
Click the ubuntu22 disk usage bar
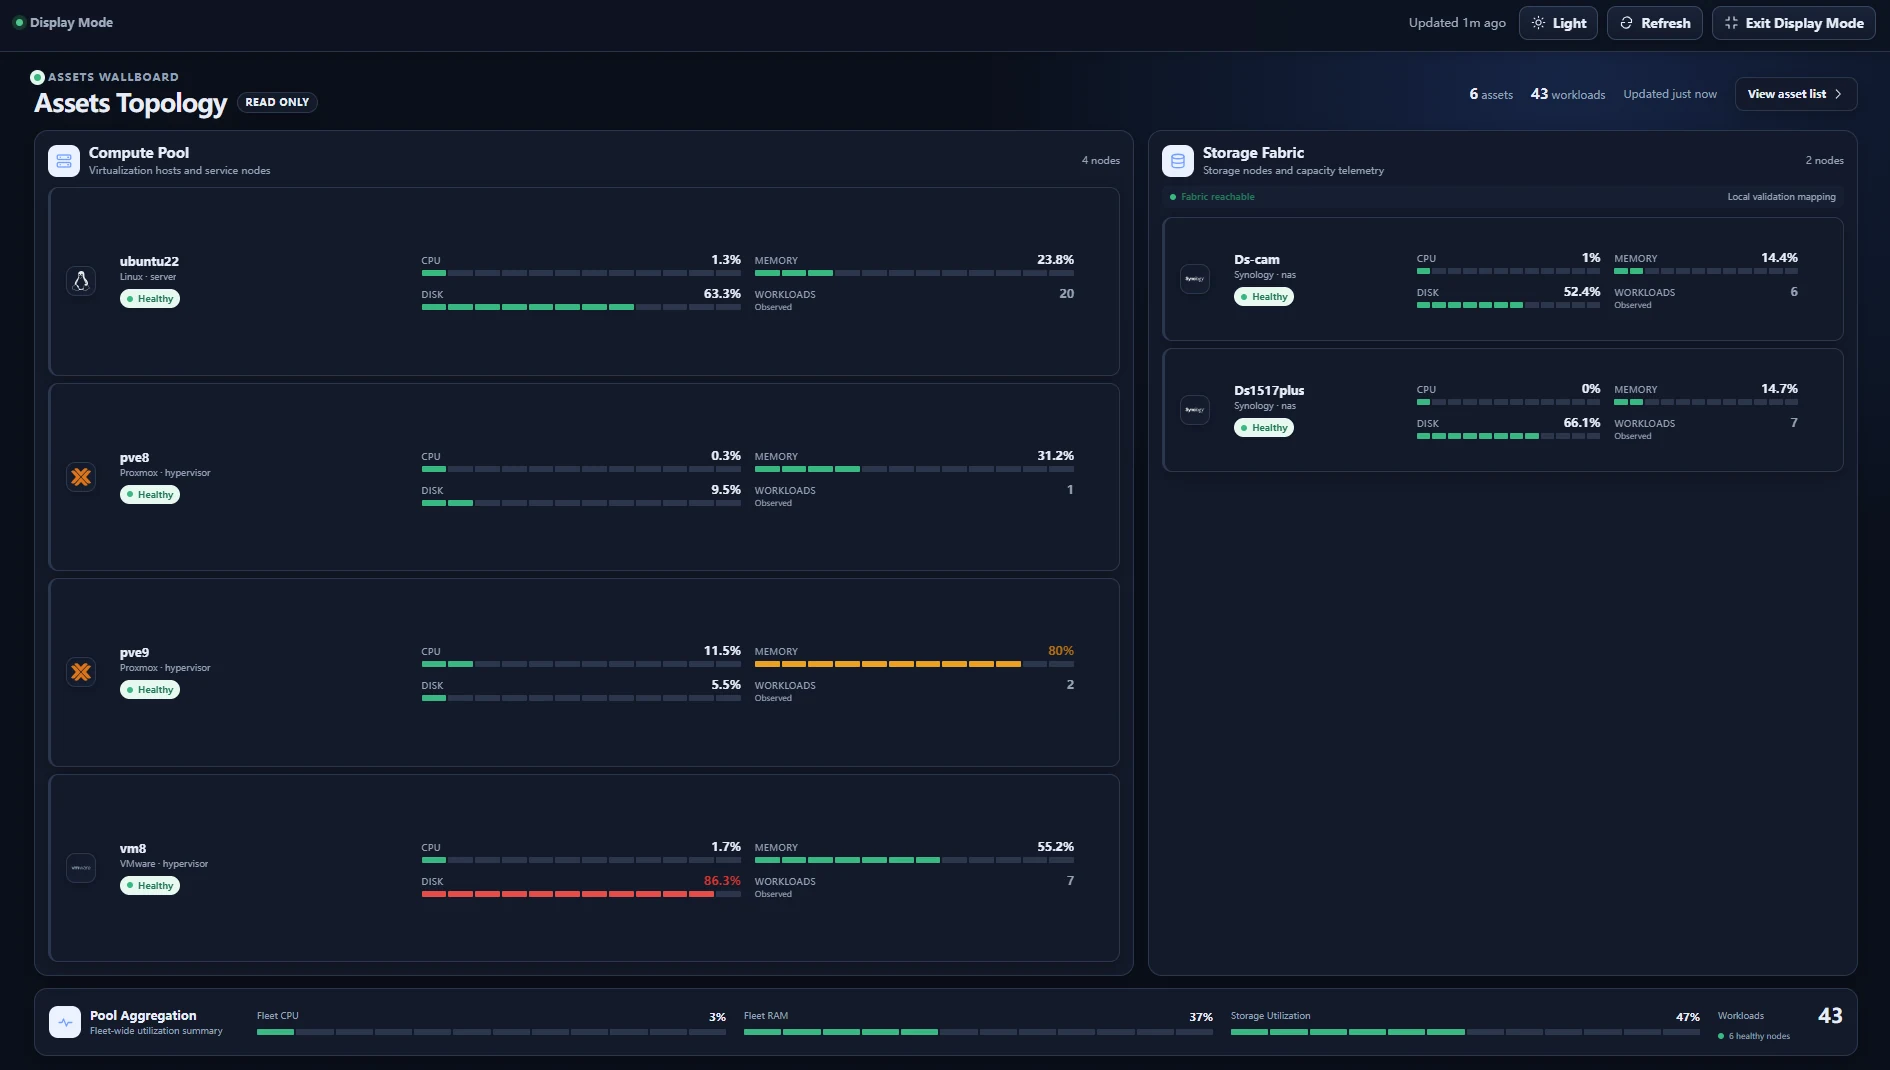coord(581,307)
